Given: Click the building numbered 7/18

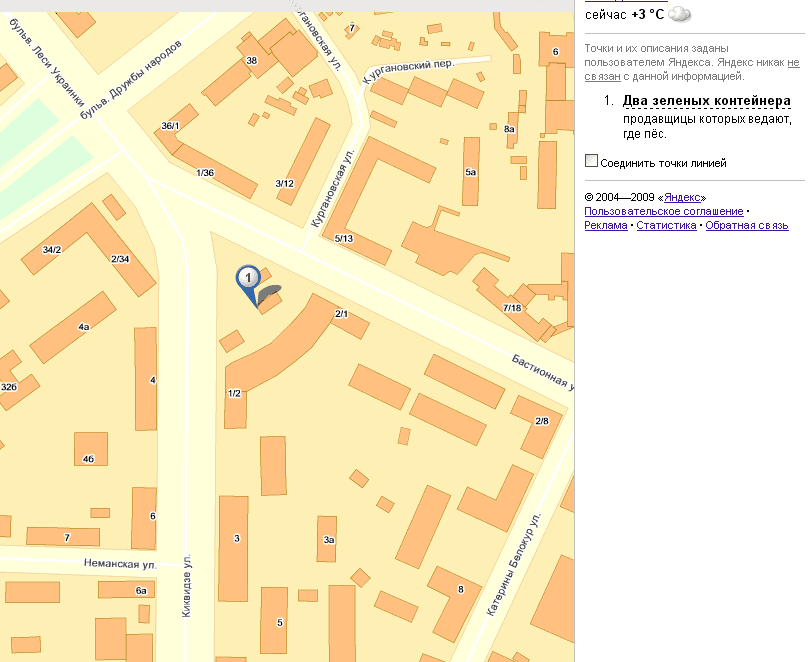Looking at the screenshot, I should (513, 306).
